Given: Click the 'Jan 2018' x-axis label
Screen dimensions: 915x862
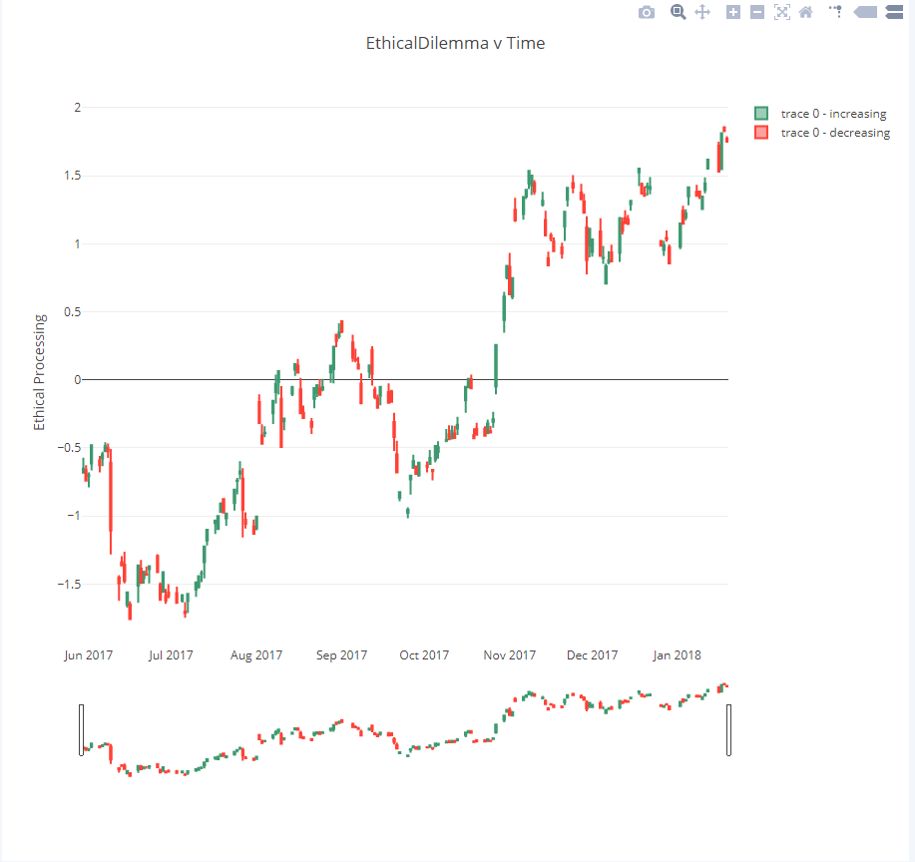Looking at the screenshot, I should (677, 655).
